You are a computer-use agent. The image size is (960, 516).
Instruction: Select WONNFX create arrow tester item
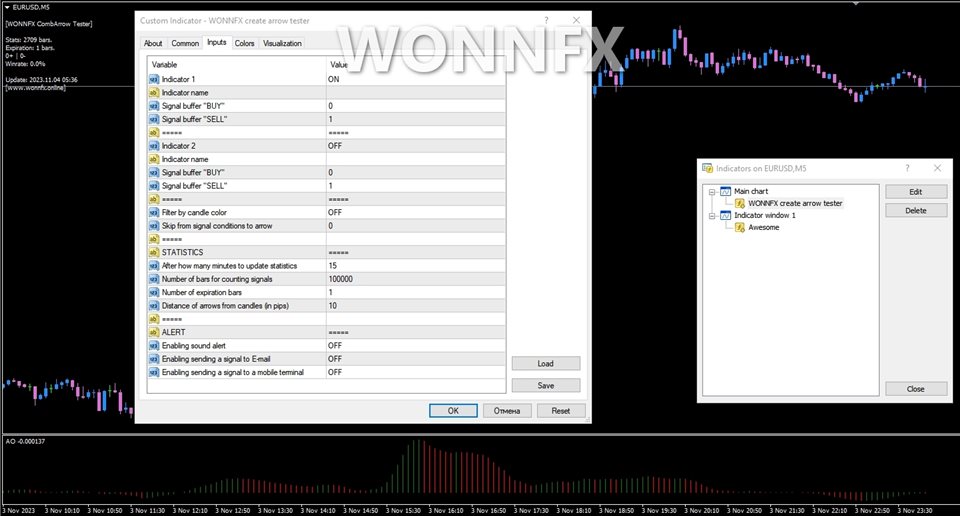(795, 203)
